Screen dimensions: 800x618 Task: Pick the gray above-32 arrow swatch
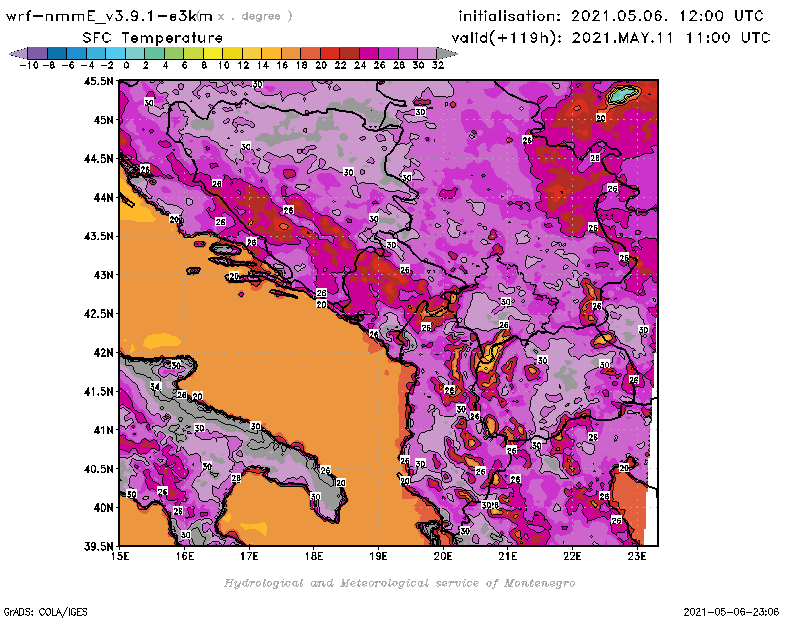[446, 53]
